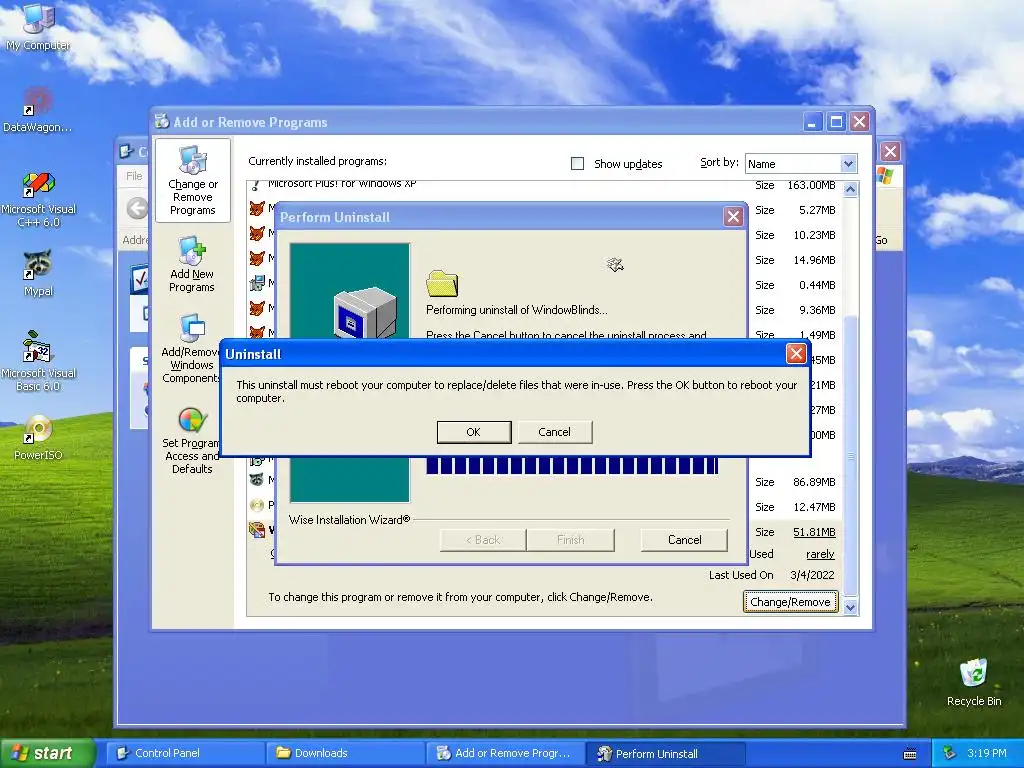Open Microsoft Visual Basic 6.0 desktop icon
The height and width of the screenshot is (768, 1024).
click(38, 360)
